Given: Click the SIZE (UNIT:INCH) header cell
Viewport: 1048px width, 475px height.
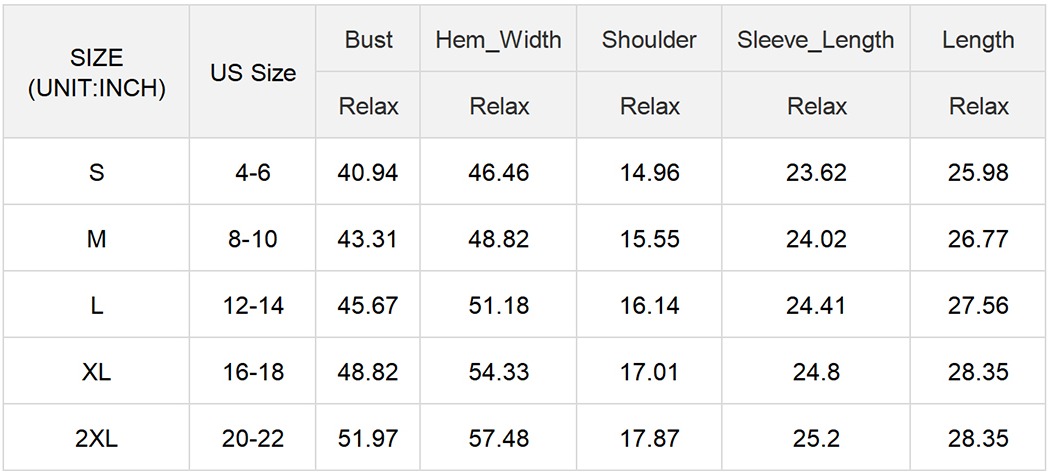Looking at the screenshot, I should point(96,72).
